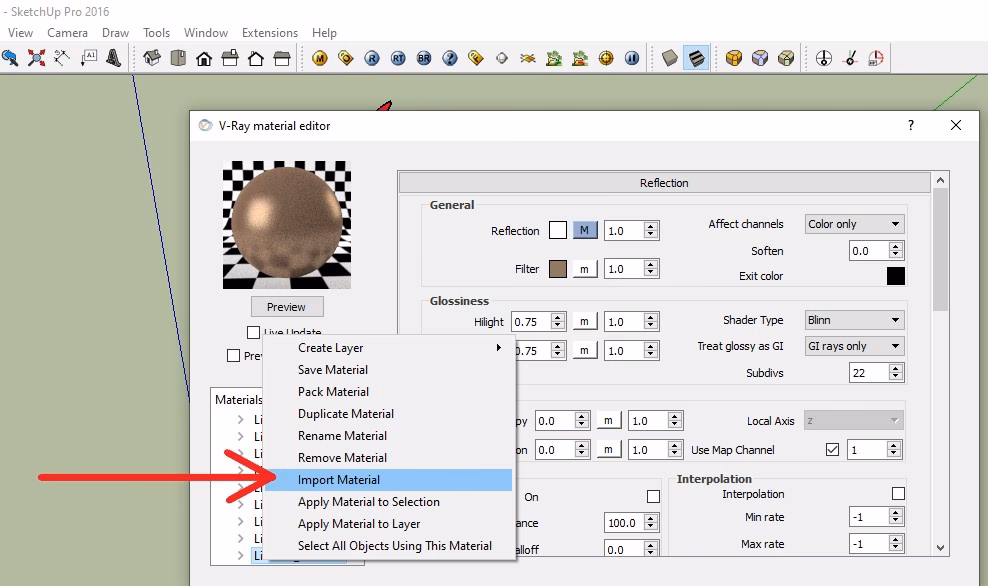Expand the selected material tree row
Image resolution: width=988 pixels, height=586 pixels.
pyautogui.click(x=240, y=555)
